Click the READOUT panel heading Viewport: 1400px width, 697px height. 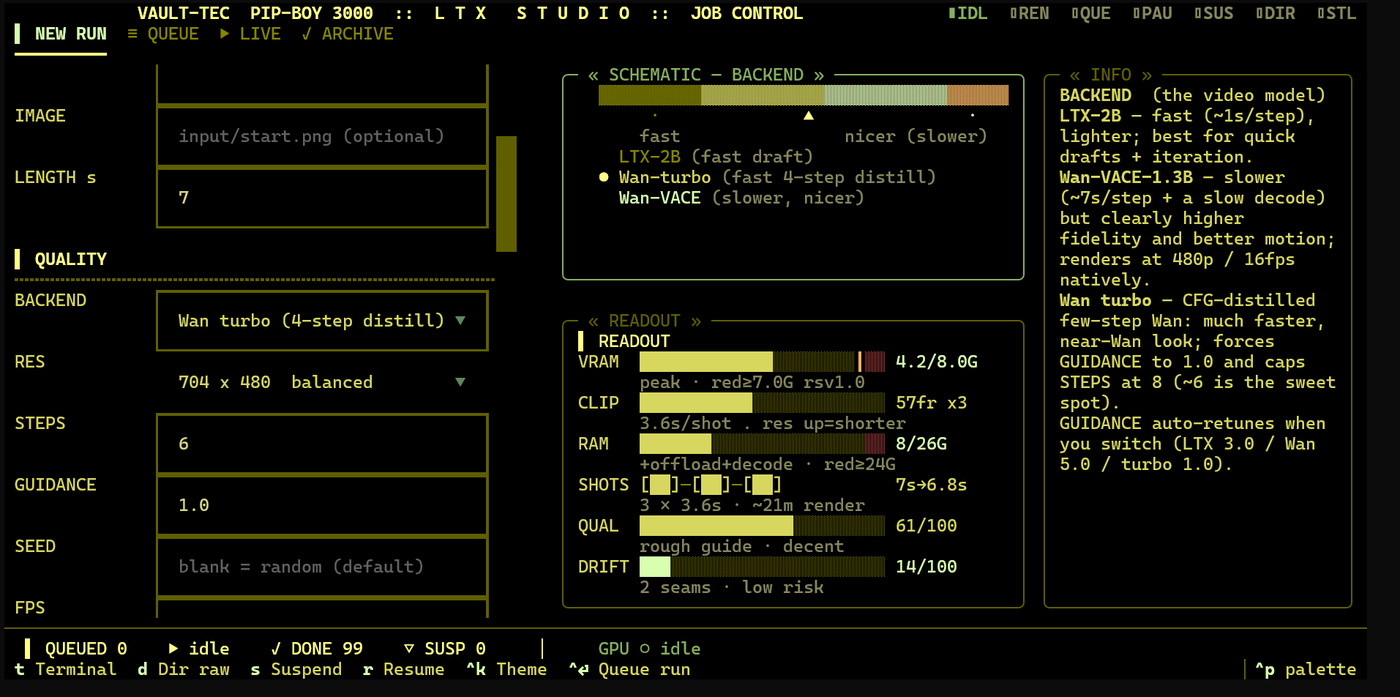click(x=624, y=342)
